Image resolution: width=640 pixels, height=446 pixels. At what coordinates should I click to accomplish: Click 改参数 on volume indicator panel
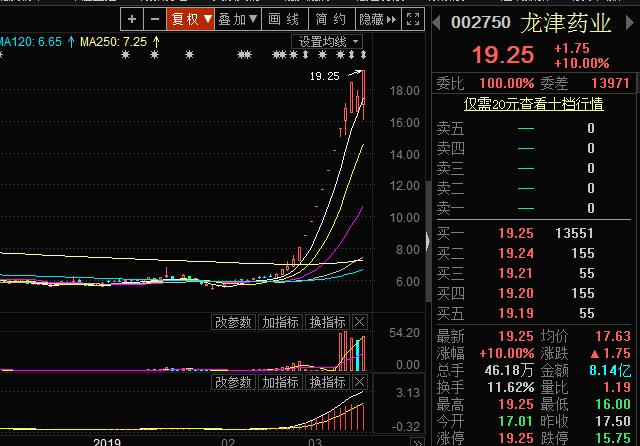point(233,322)
